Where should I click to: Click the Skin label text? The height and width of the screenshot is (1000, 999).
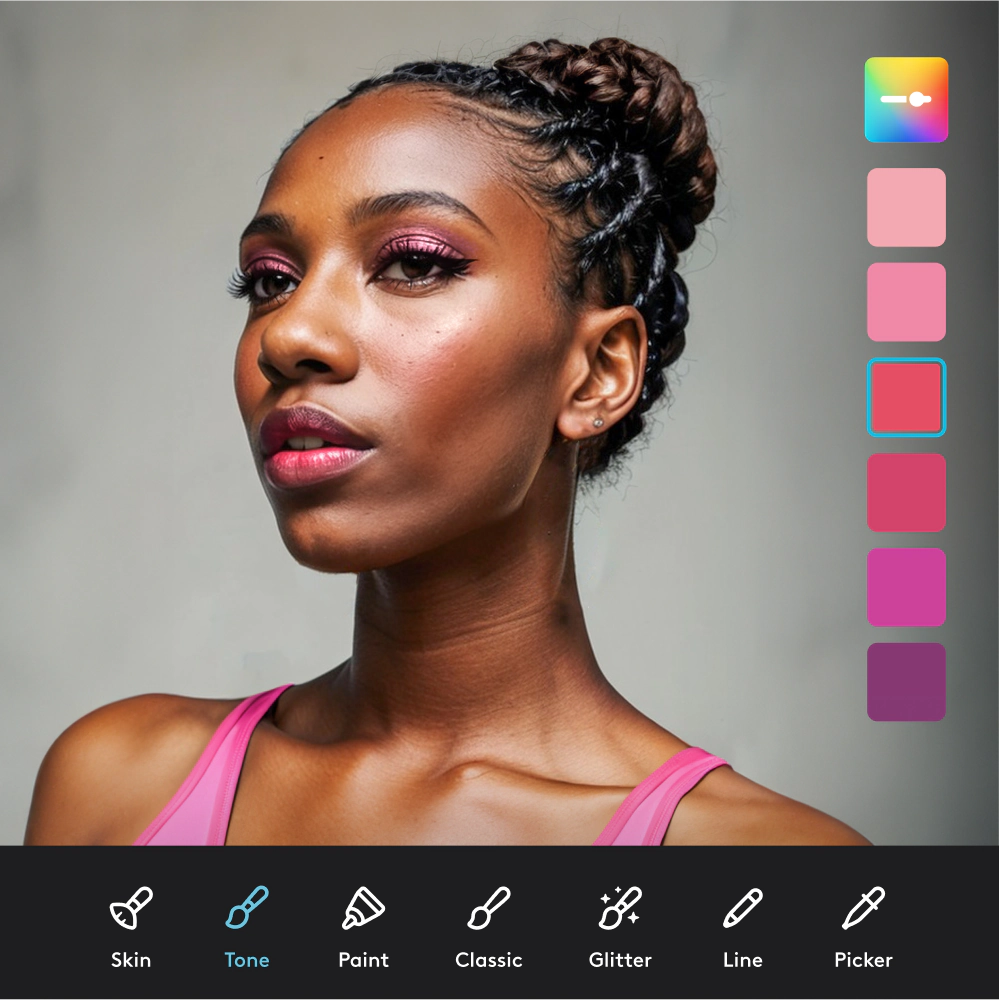131,960
